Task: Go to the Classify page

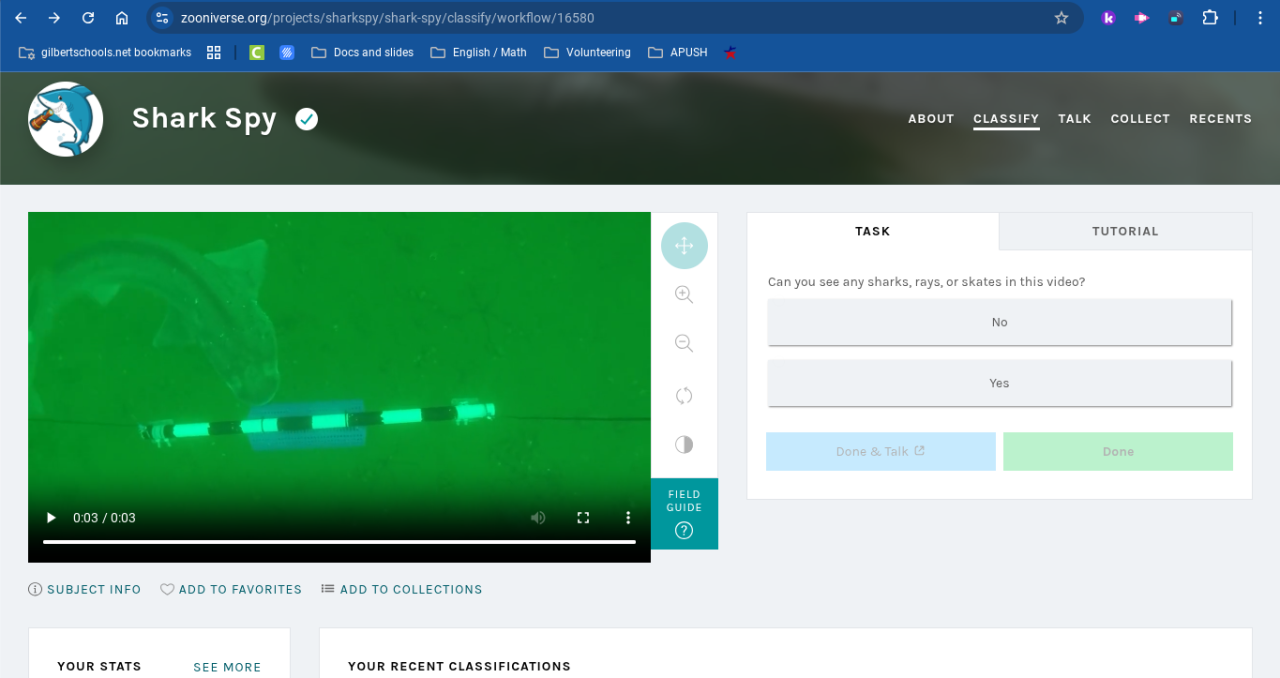Action: pyautogui.click(x=1006, y=119)
